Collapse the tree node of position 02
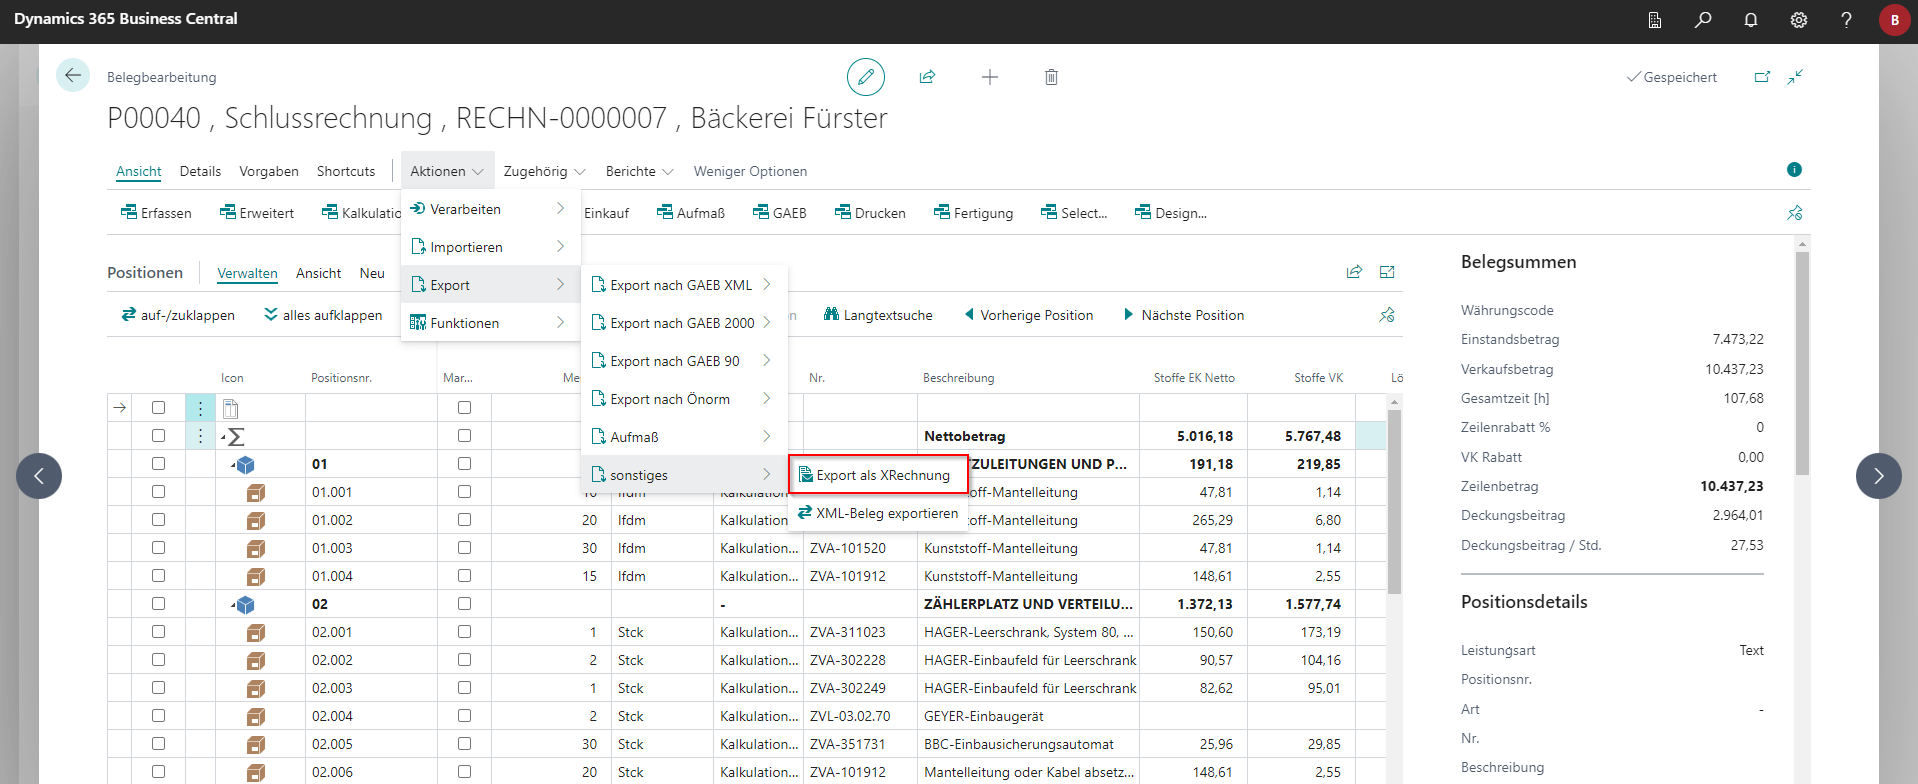This screenshot has width=1918, height=784. pyautogui.click(x=234, y=605)
